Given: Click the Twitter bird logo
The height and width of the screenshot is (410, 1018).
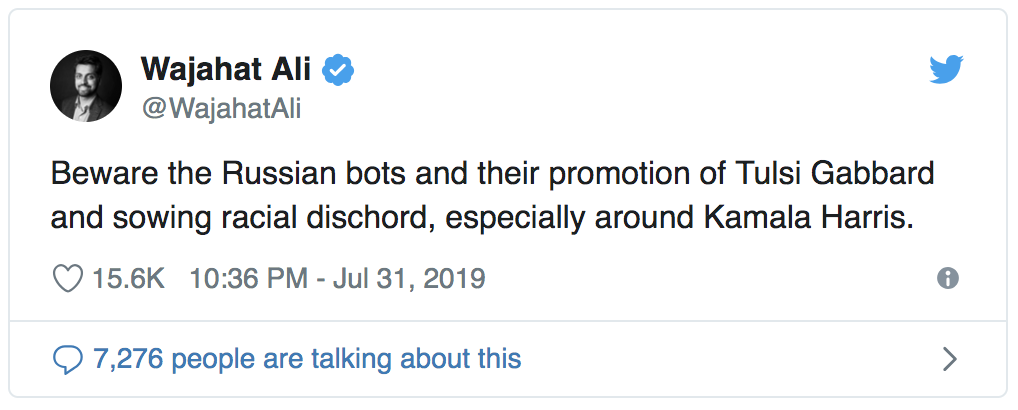Looking at the screenshot, I should [x=945, y=69].
